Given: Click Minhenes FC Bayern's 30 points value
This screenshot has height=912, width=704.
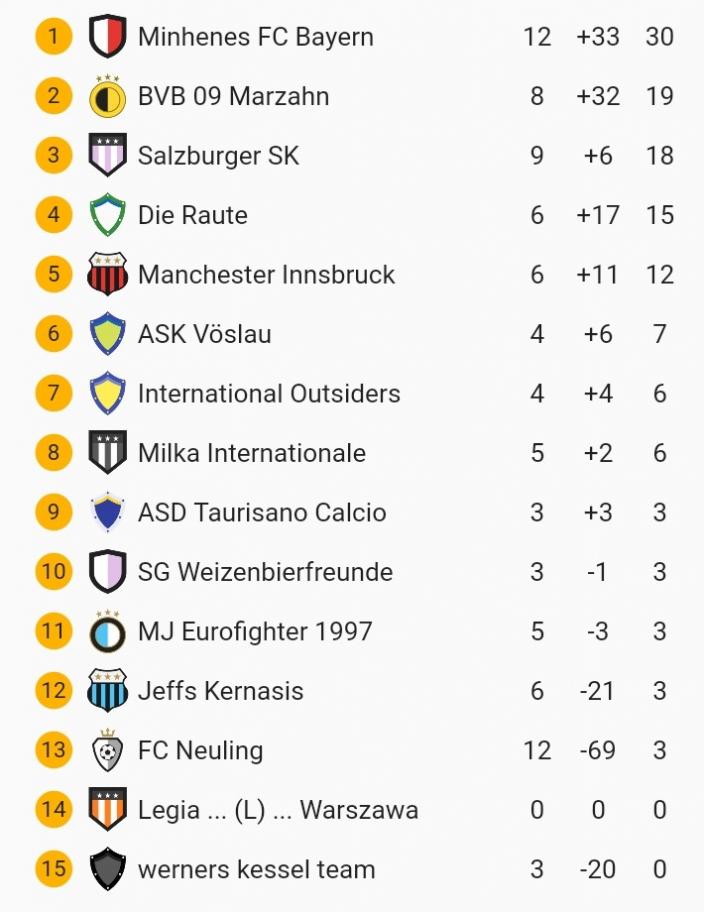Looking at the screenshot, I should 659,37.
